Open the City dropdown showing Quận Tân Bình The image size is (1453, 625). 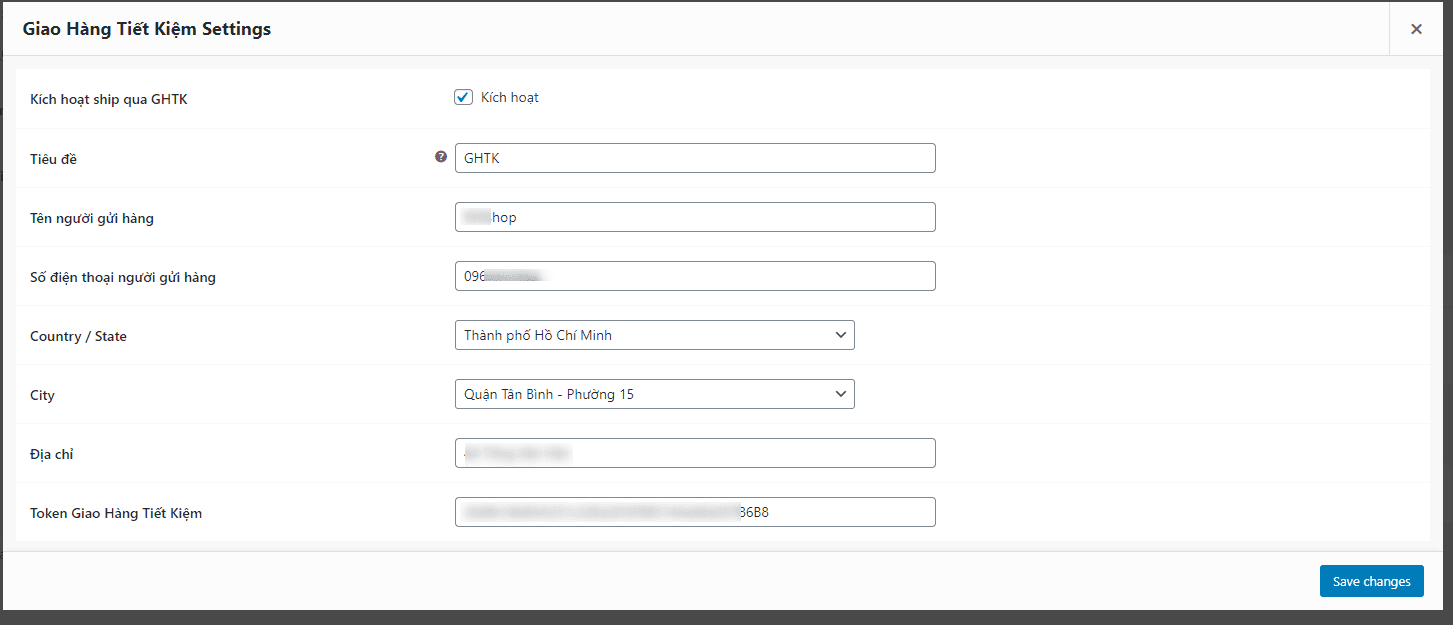(x=655, y=394)
